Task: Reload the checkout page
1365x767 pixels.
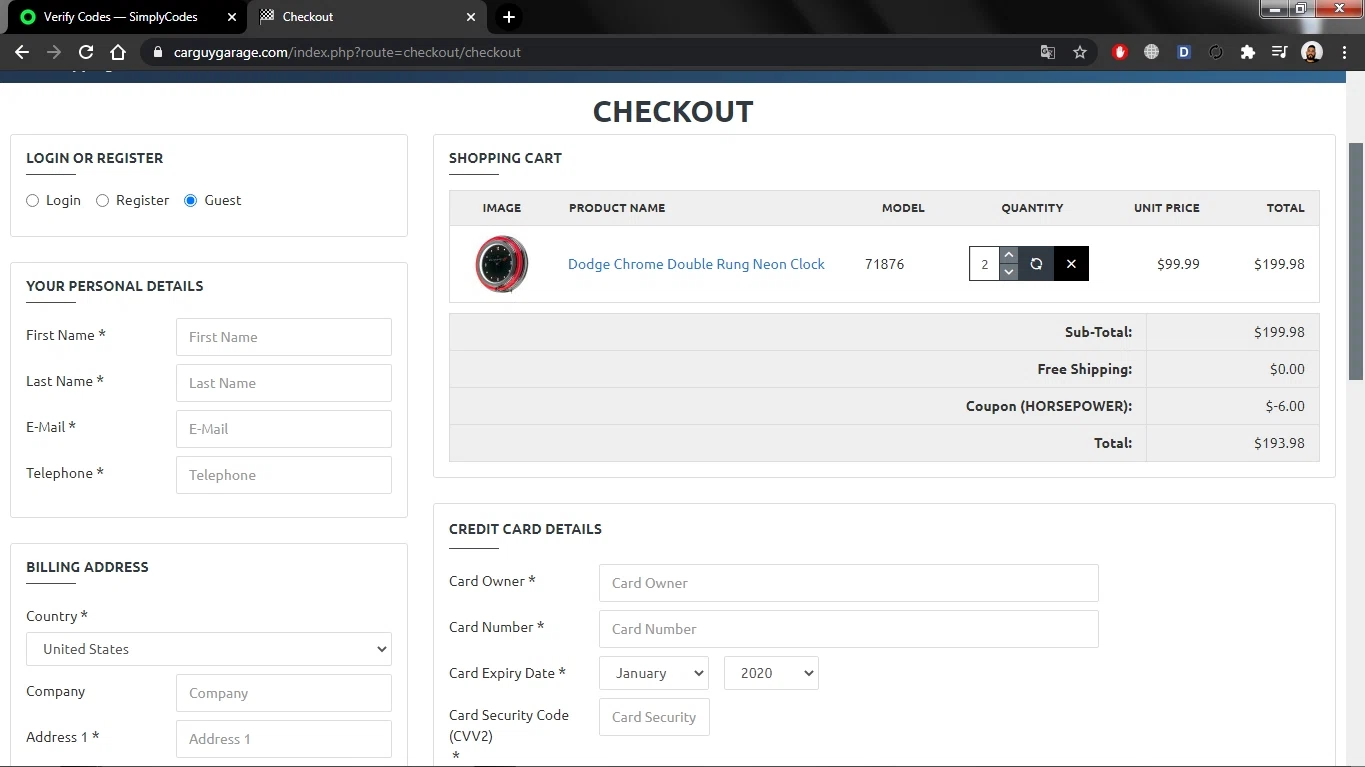Action: pyautogui.click(x=86, y=52)
